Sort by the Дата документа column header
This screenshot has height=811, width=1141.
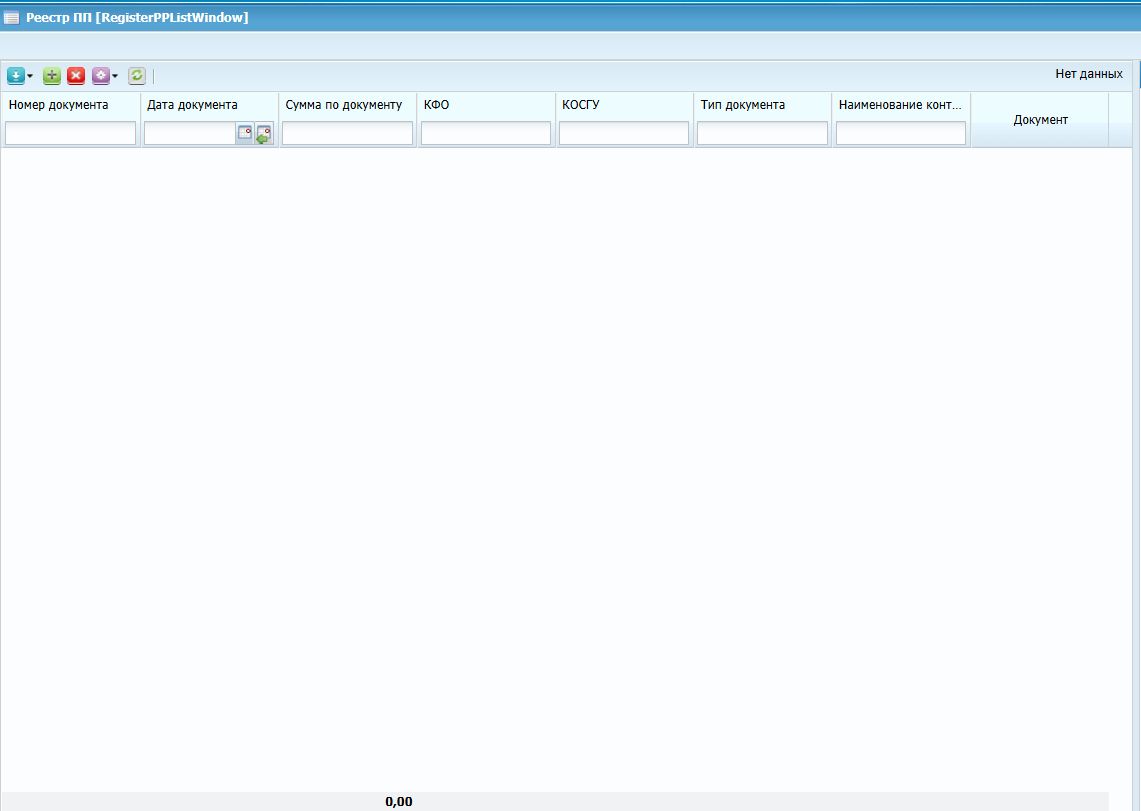click(x=192, y=105)
